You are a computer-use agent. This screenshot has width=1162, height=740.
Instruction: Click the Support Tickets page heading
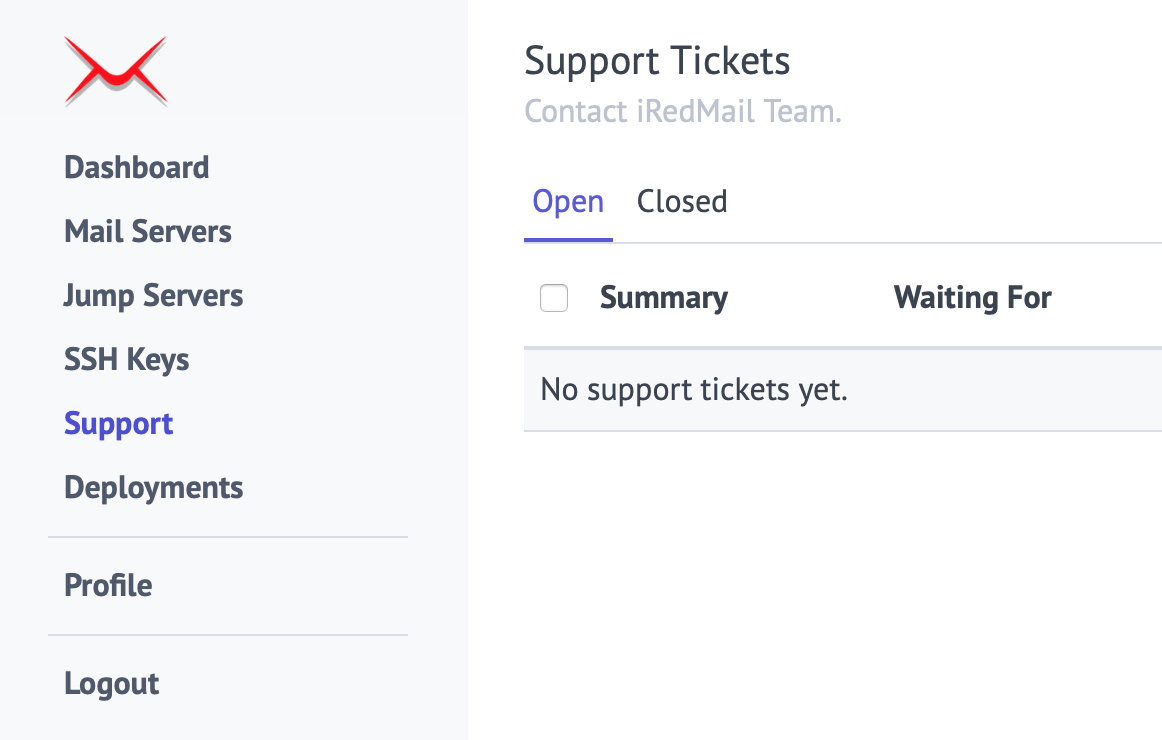(657, 61)
